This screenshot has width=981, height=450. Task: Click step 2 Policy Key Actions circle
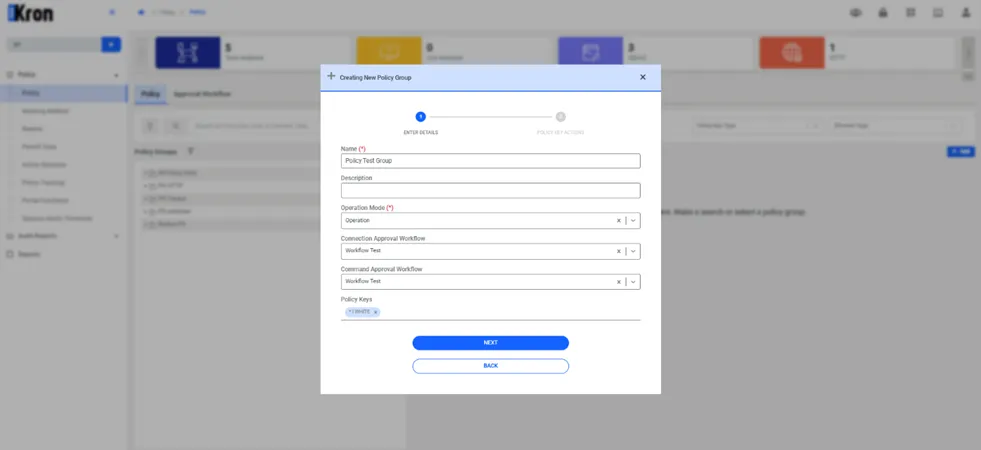[x=561, y=116]
